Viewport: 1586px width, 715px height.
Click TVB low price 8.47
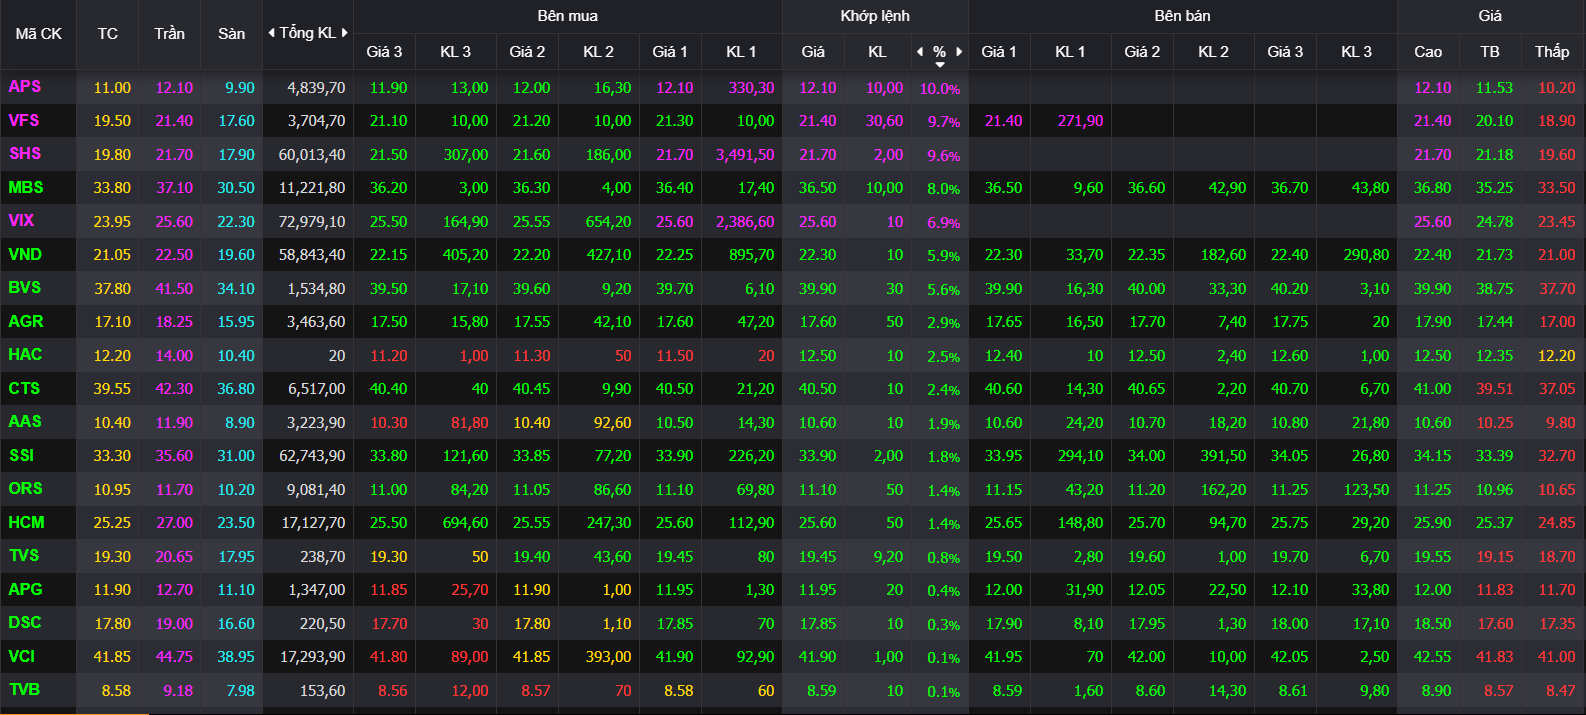pyautogui.click(x=1560, y=691)
